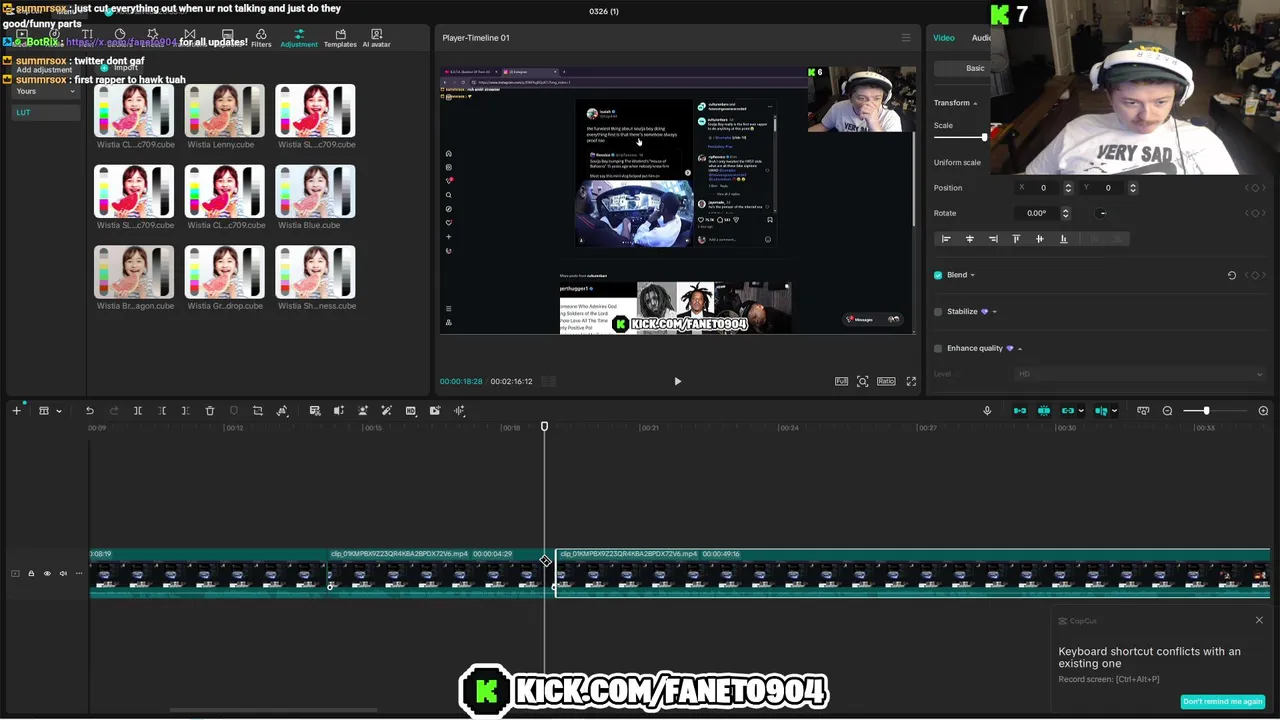This screenshot has width=1280, height=720.
Task: Split the clip at playhead
Action: 138,411
